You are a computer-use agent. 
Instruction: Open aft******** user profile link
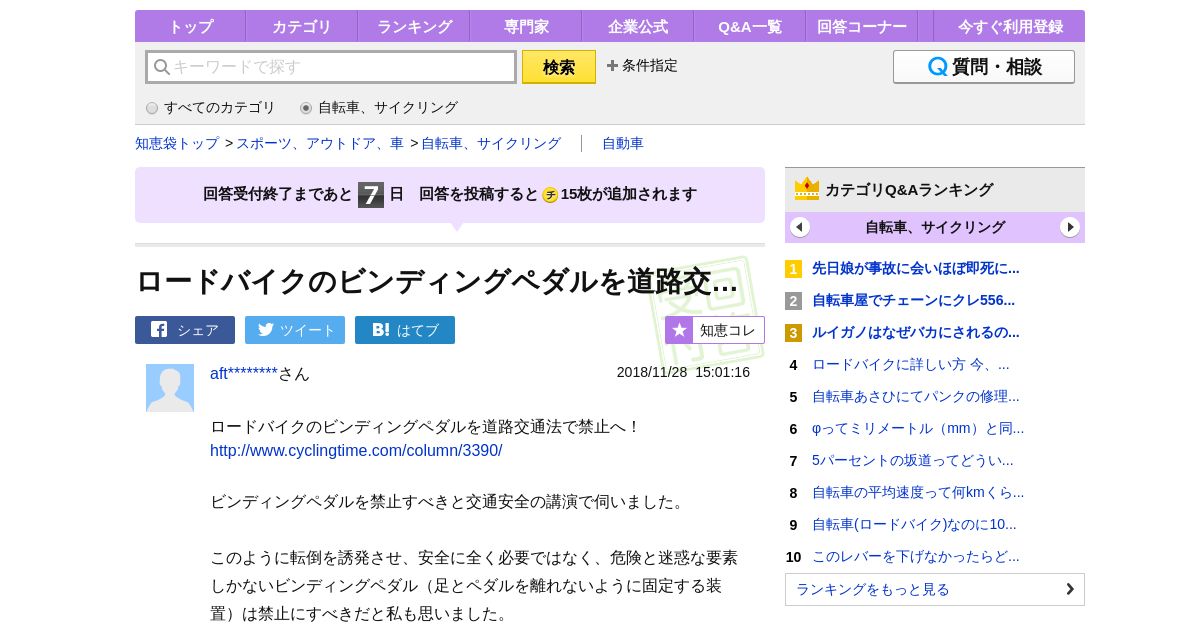(x=244, y=373)
